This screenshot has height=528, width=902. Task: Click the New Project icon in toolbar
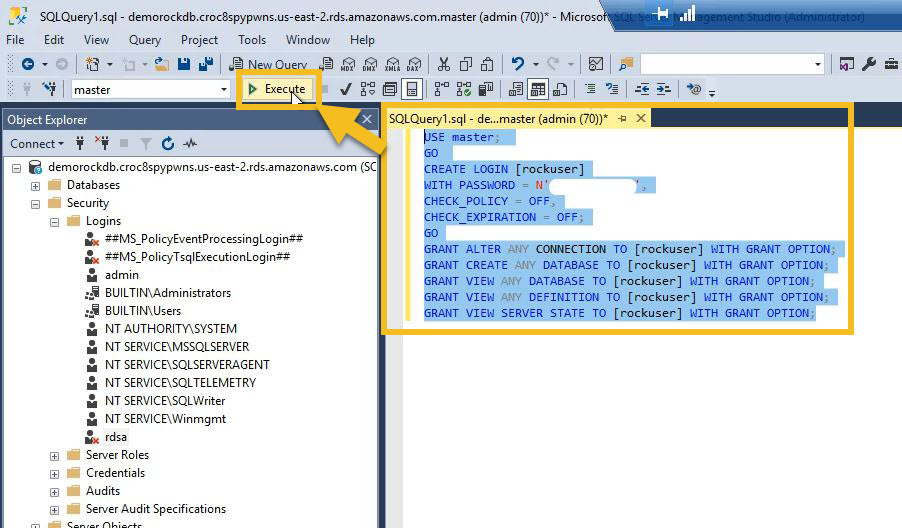click(x=92, y=64)
